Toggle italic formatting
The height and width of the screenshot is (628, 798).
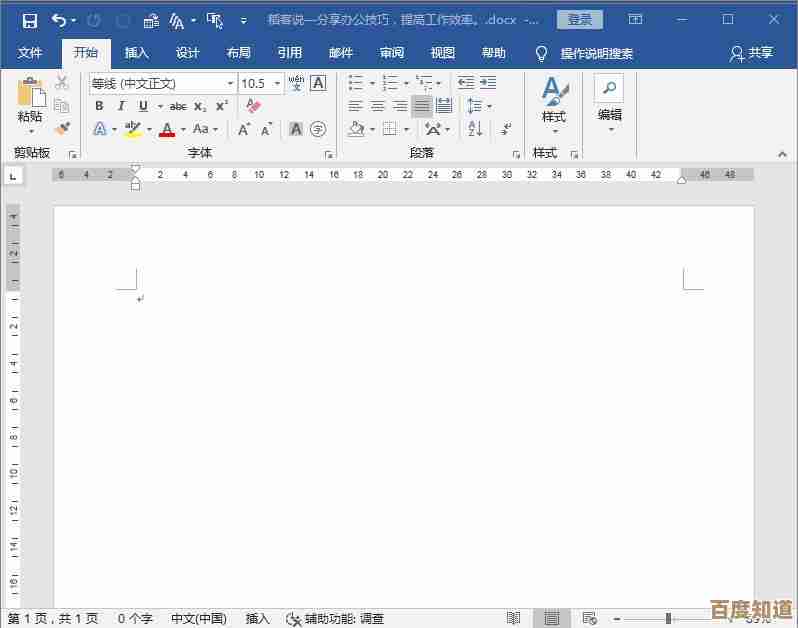click(x=121, y=106)
